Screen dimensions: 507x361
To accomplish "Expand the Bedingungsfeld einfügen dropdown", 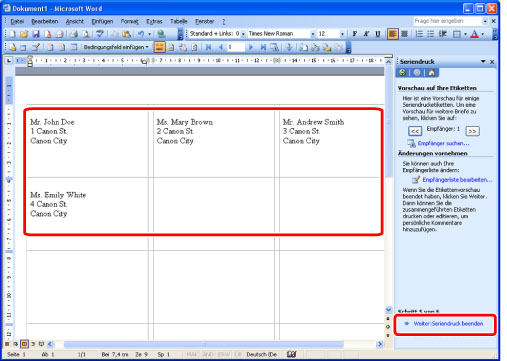I will point(116,47).
